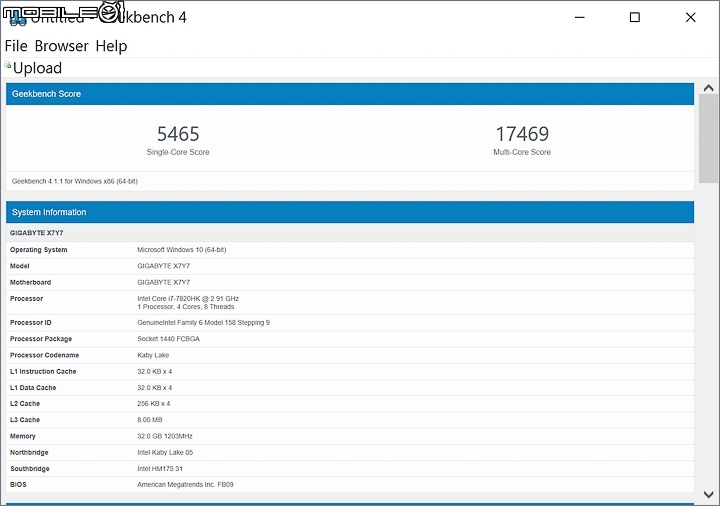Close the Geekbench 4 window
Image resolution: width=720 pixels, height=506 pixels.
[x=690, y=17]
